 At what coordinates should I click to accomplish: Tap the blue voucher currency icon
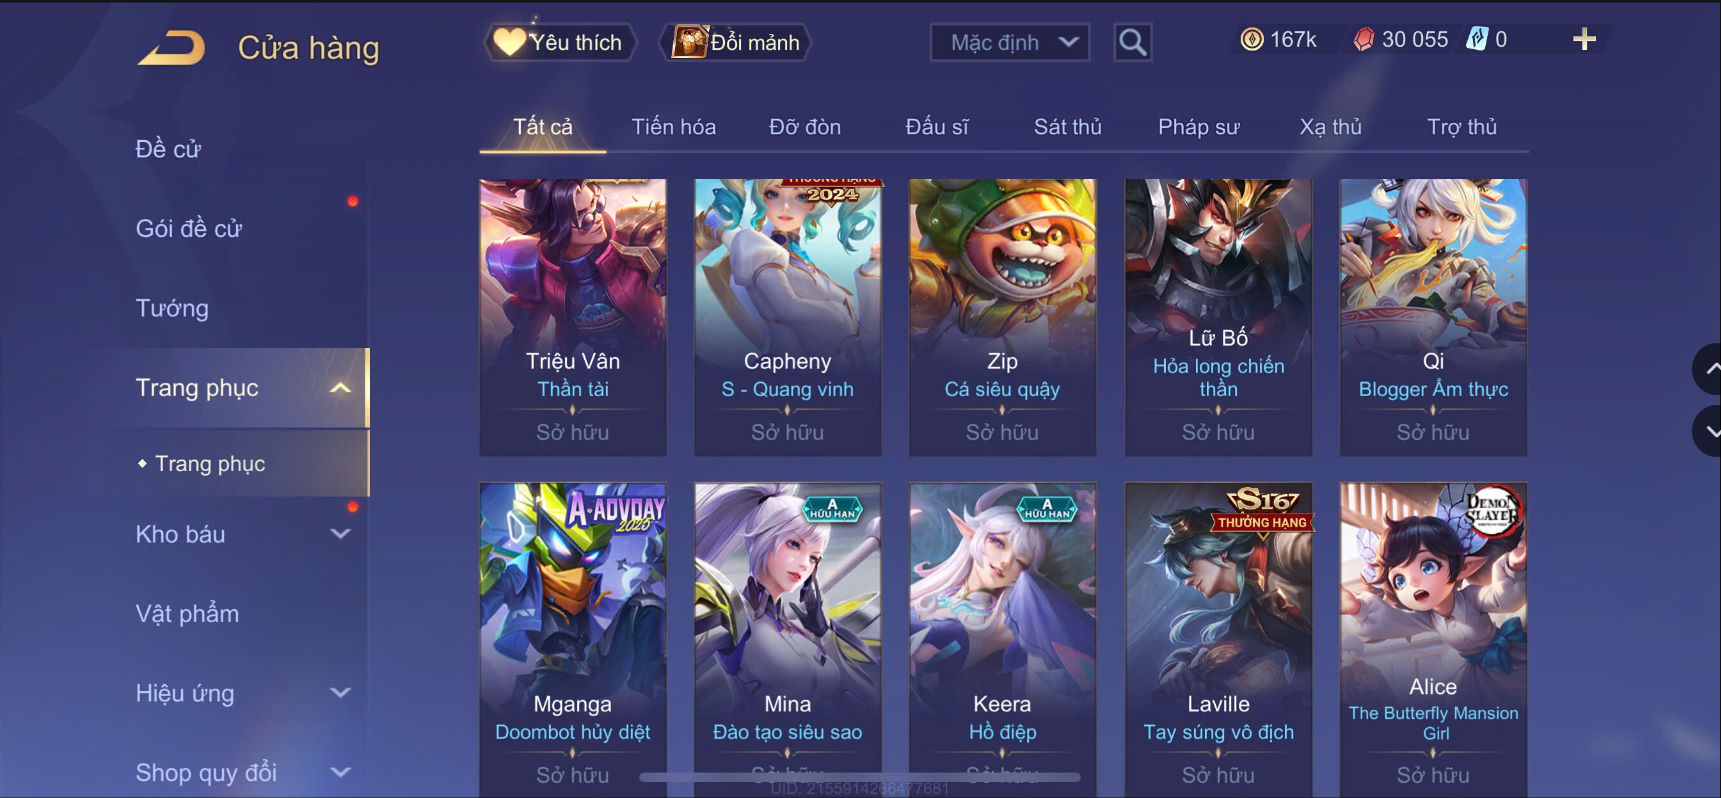[x=1476, y=39]
